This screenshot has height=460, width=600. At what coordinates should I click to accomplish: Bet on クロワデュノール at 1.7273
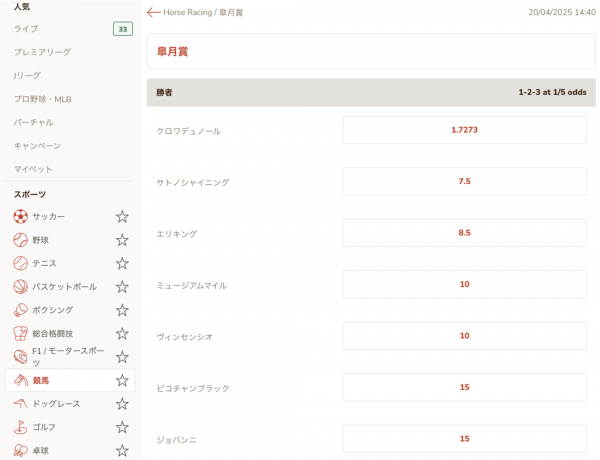[x=465, y=130]
